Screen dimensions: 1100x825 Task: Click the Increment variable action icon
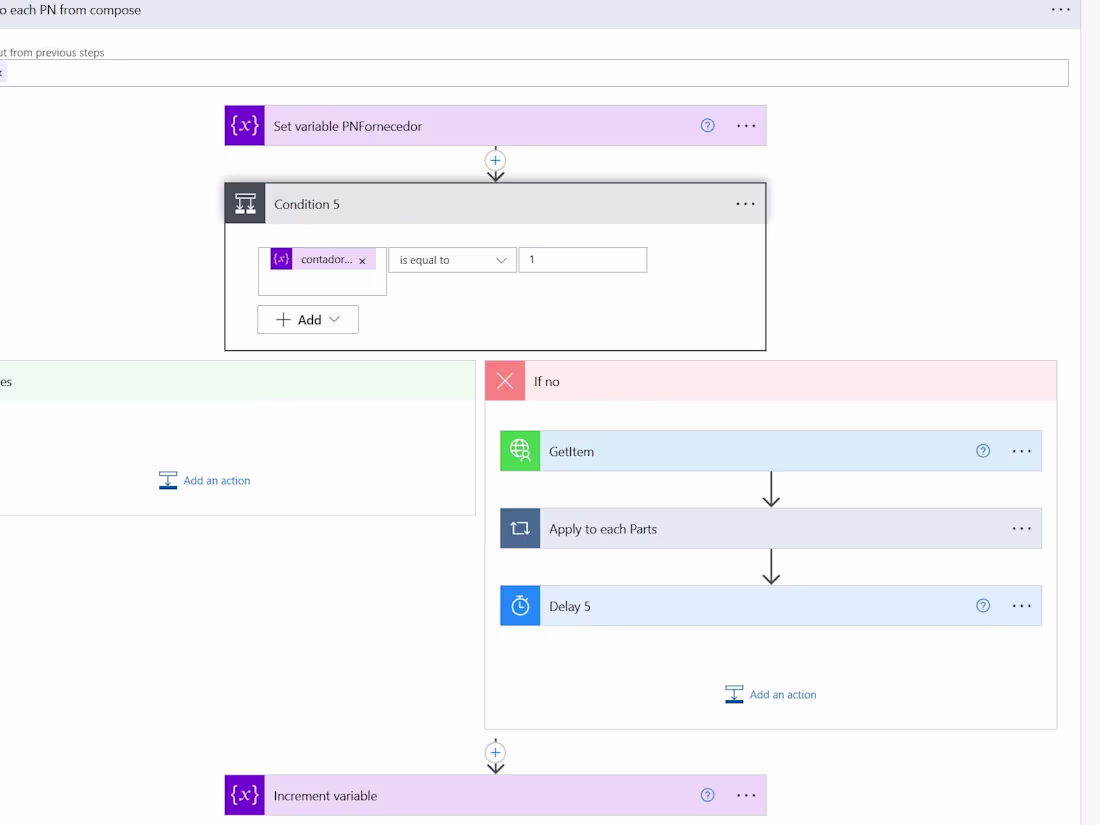tap(244, 794)
